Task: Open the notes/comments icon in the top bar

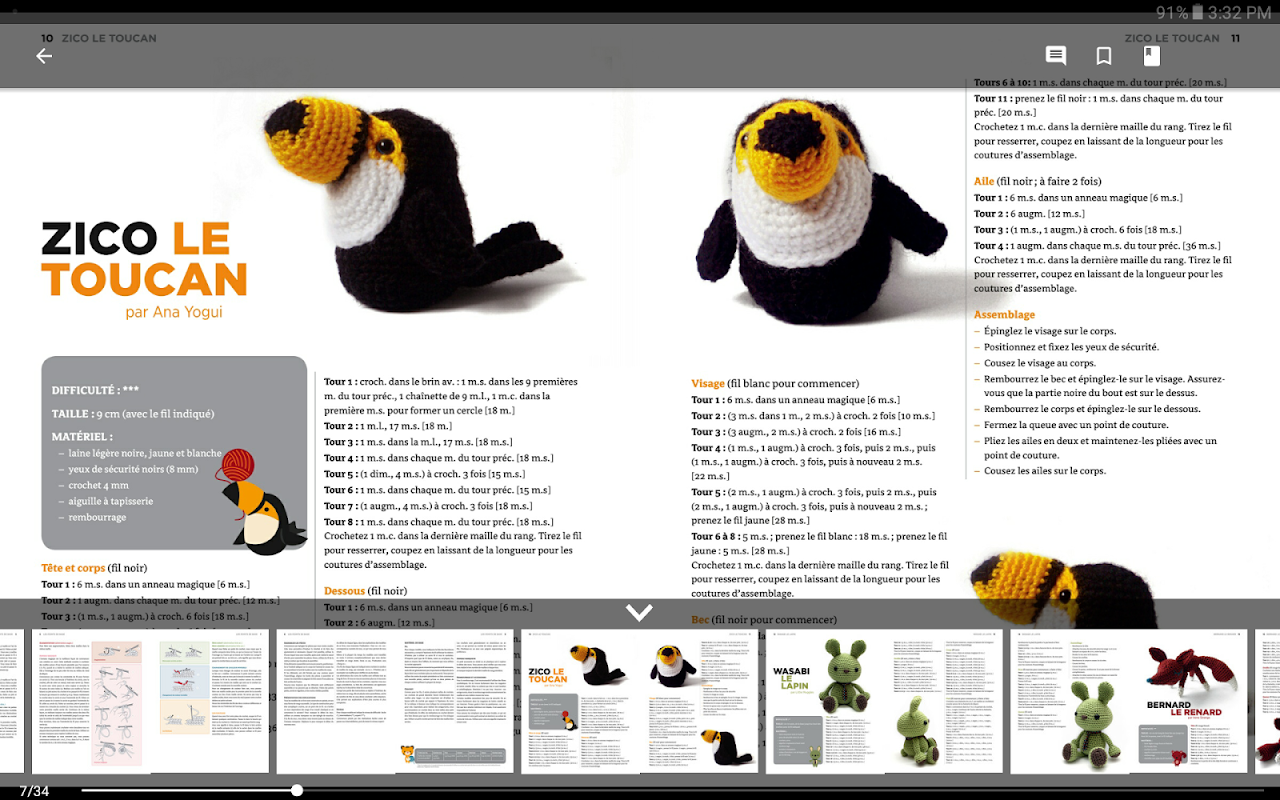Action: click(1056, 56)
